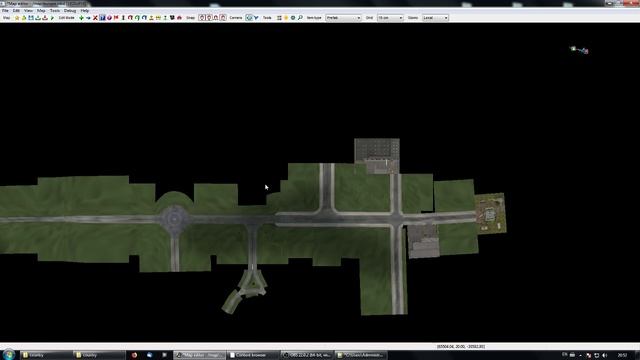Screen dimensions: 640x360
Task: Open the Item type Prefab dropdown
Action: 343,18
